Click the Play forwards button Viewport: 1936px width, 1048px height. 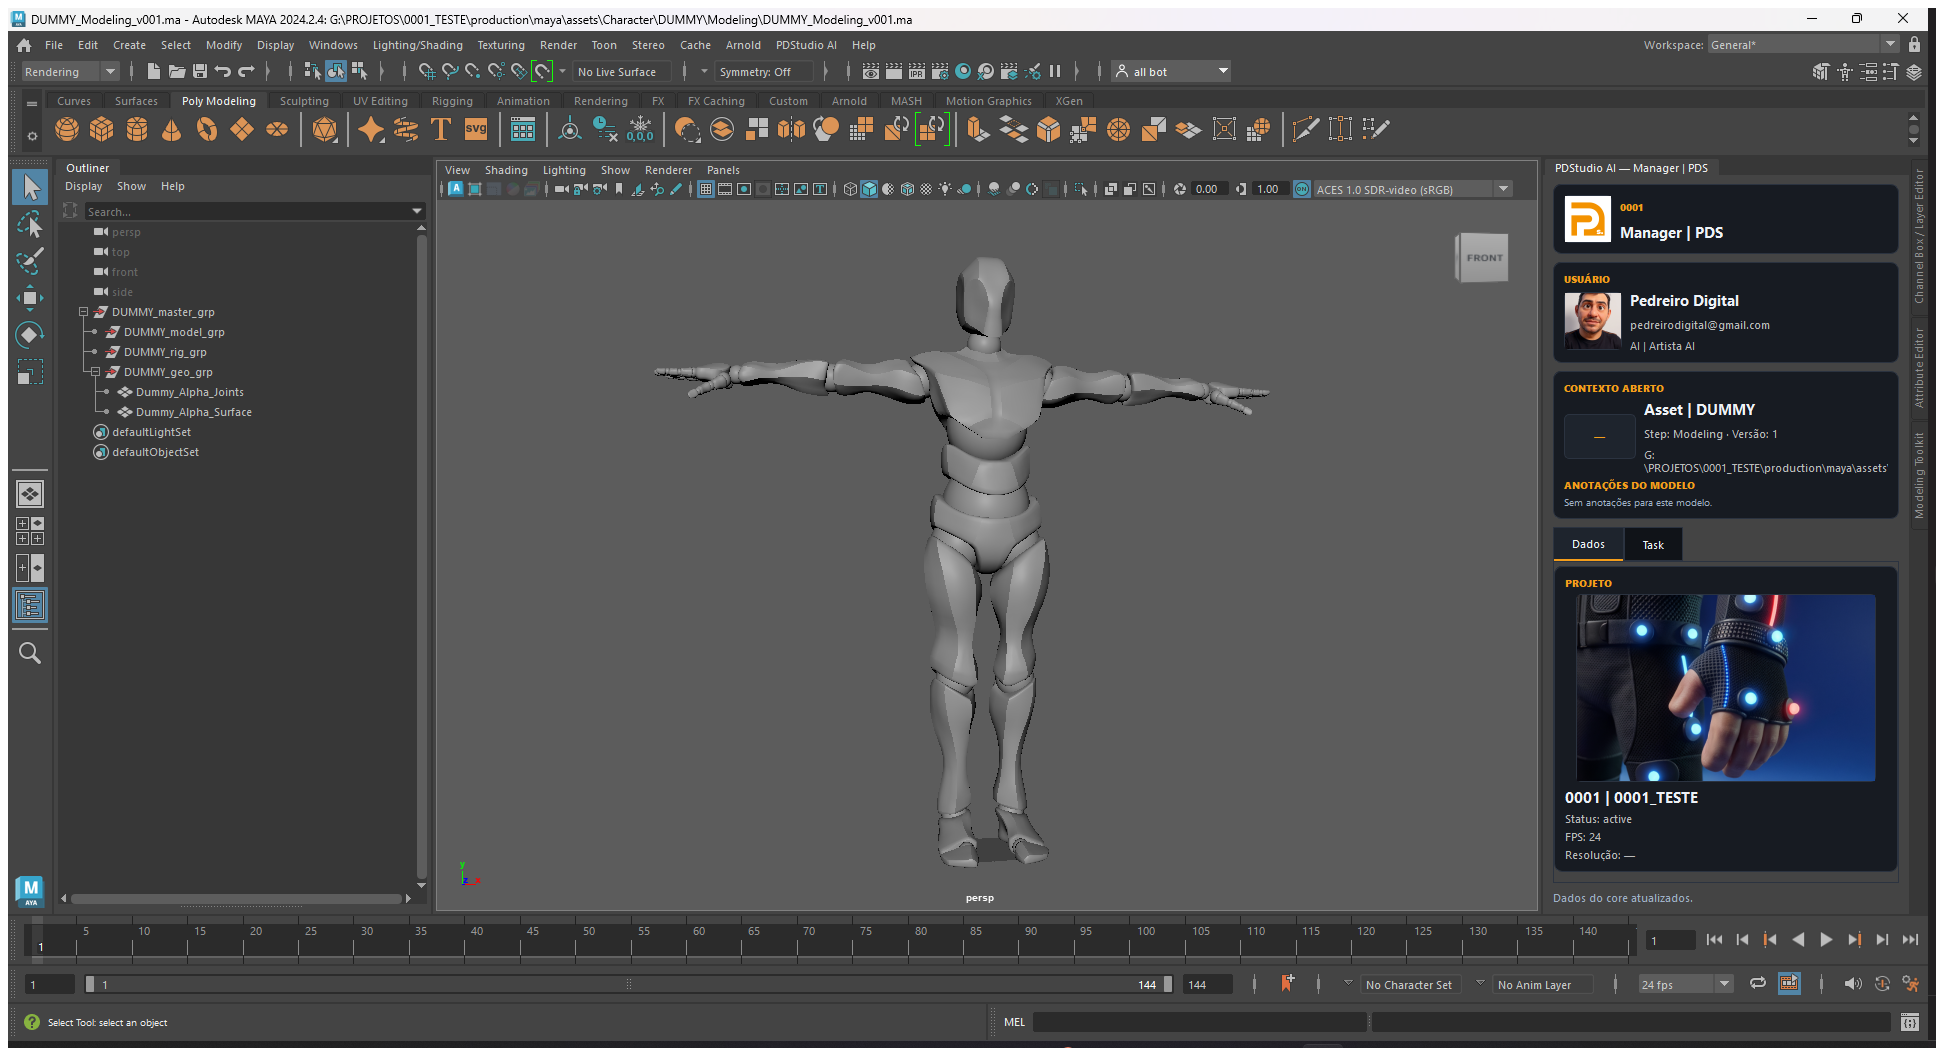coord(1826,939)
